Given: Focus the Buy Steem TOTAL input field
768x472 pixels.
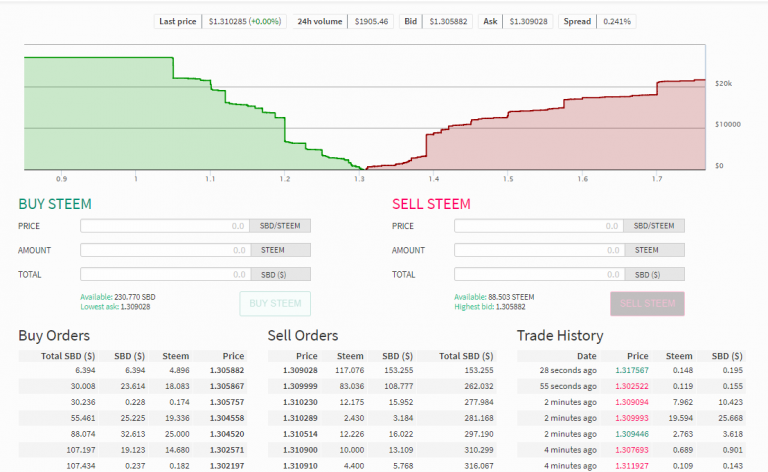Looking at the screenshot, I should 166,274.
